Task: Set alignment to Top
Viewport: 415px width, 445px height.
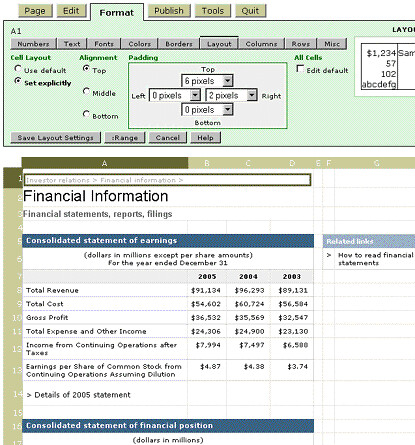Action: click(86, 69)
